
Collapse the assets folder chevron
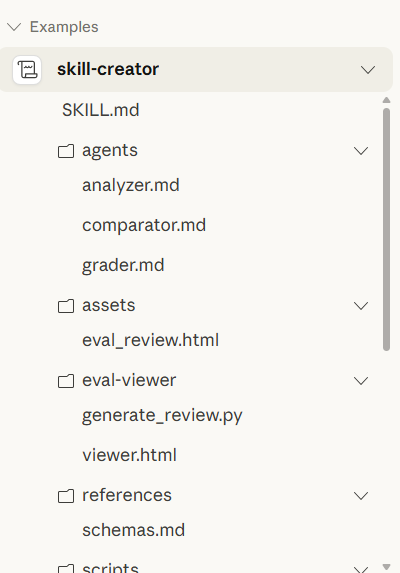point(361,306)
